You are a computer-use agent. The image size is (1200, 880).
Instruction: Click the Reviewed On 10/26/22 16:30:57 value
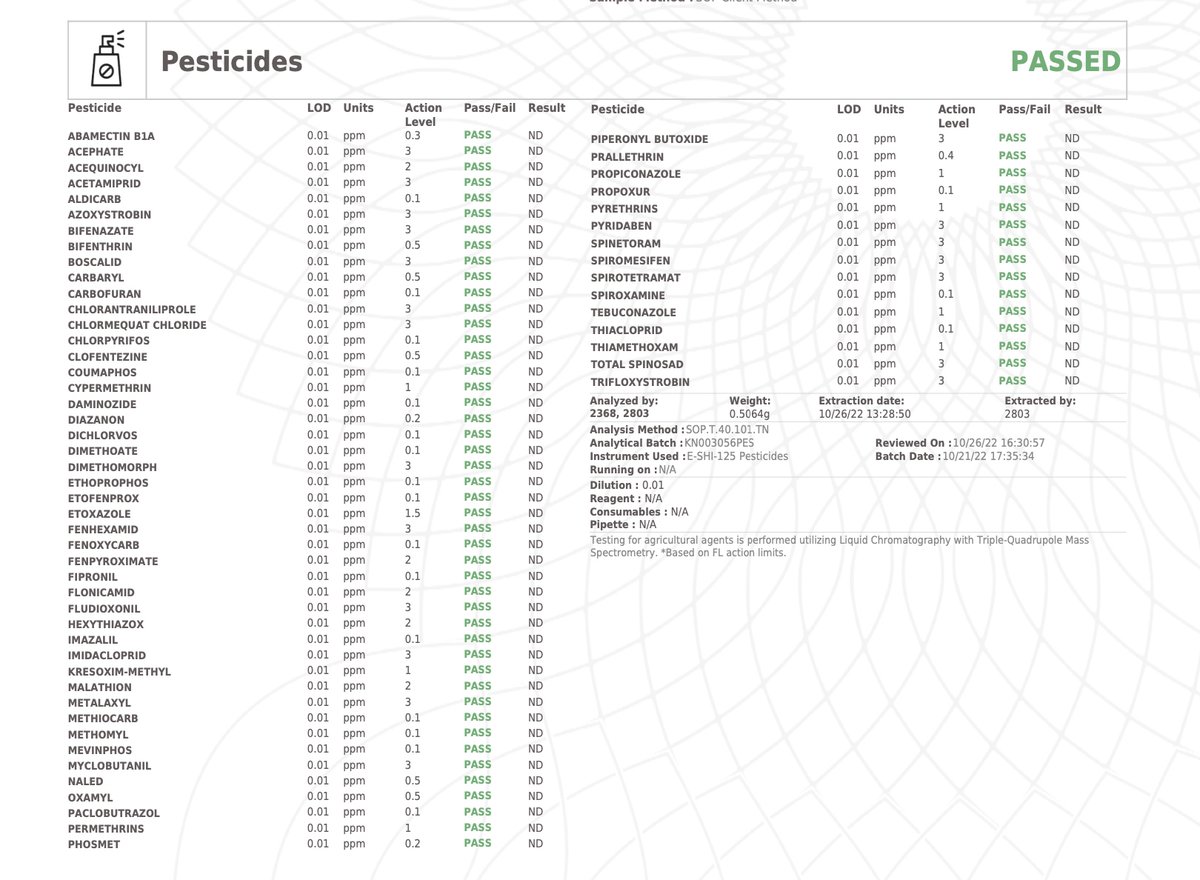[x=999, y=443]
